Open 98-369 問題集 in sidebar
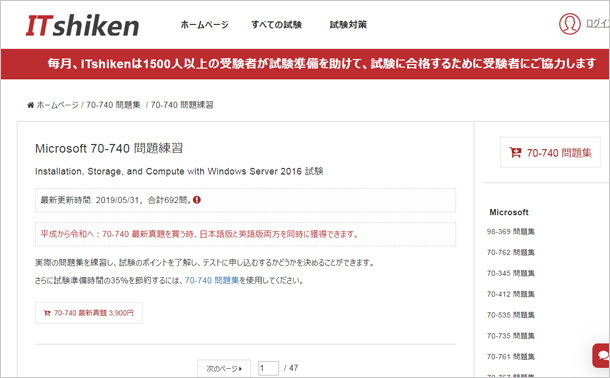Viewport: 610px width, 378px height. 510,232
